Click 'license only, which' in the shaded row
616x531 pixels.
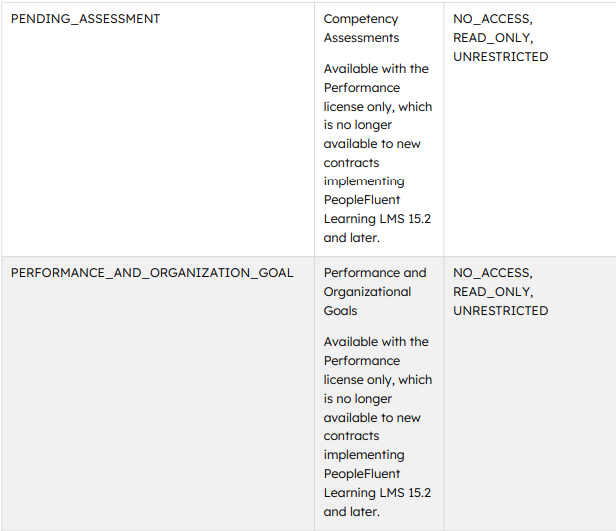(377, 380)
